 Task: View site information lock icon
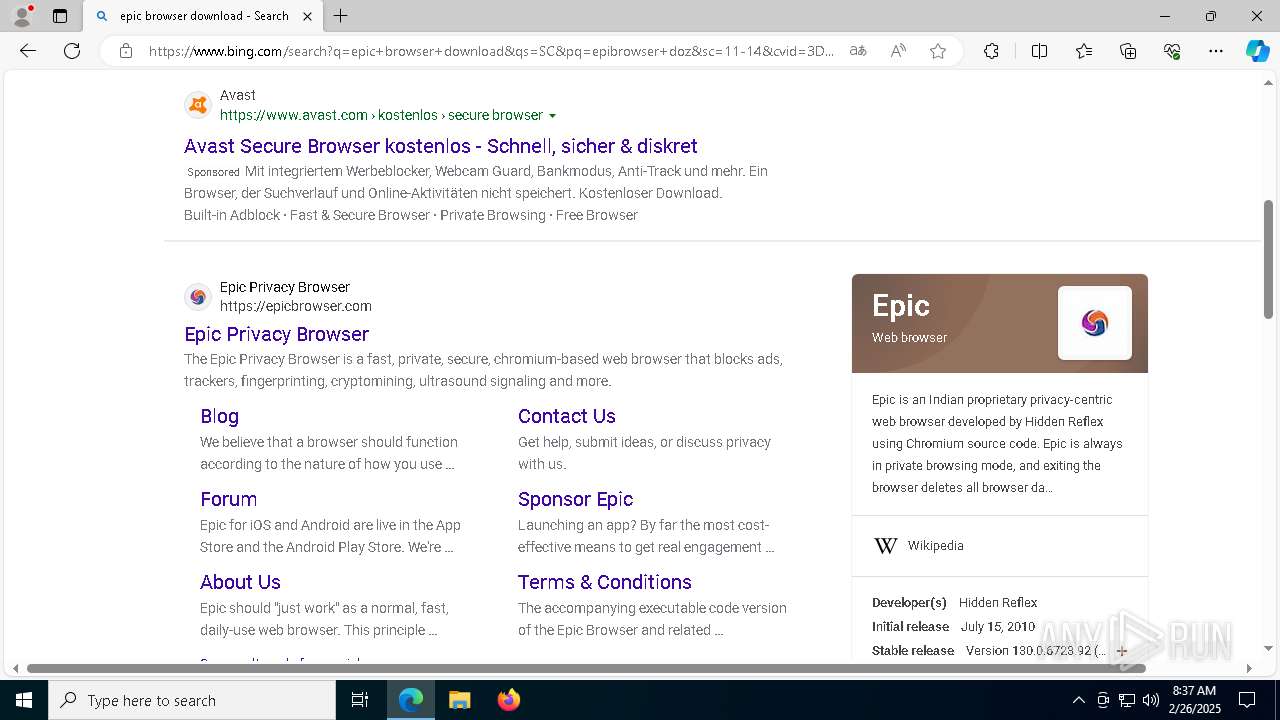pyautogui.click(x=126, y=51)
